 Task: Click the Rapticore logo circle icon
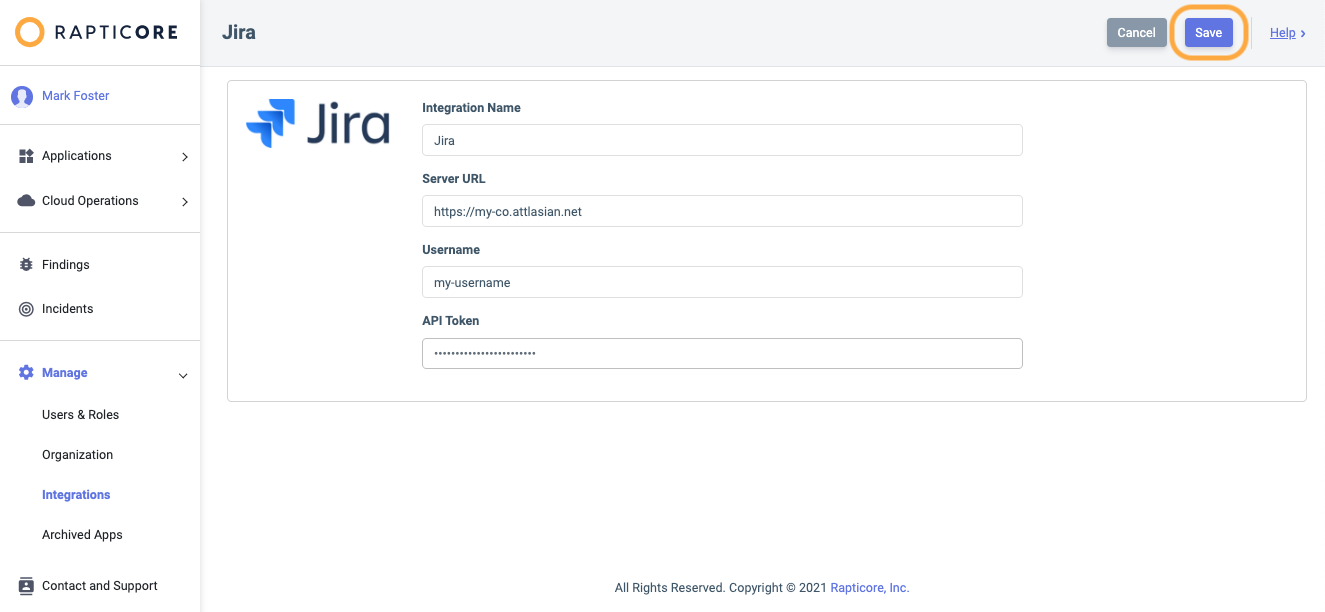click(x=30, y=32)
